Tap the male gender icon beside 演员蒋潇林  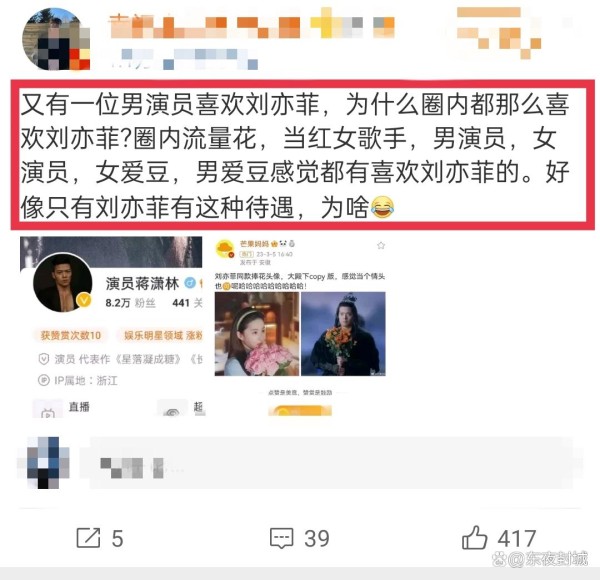tap(190, 283)
